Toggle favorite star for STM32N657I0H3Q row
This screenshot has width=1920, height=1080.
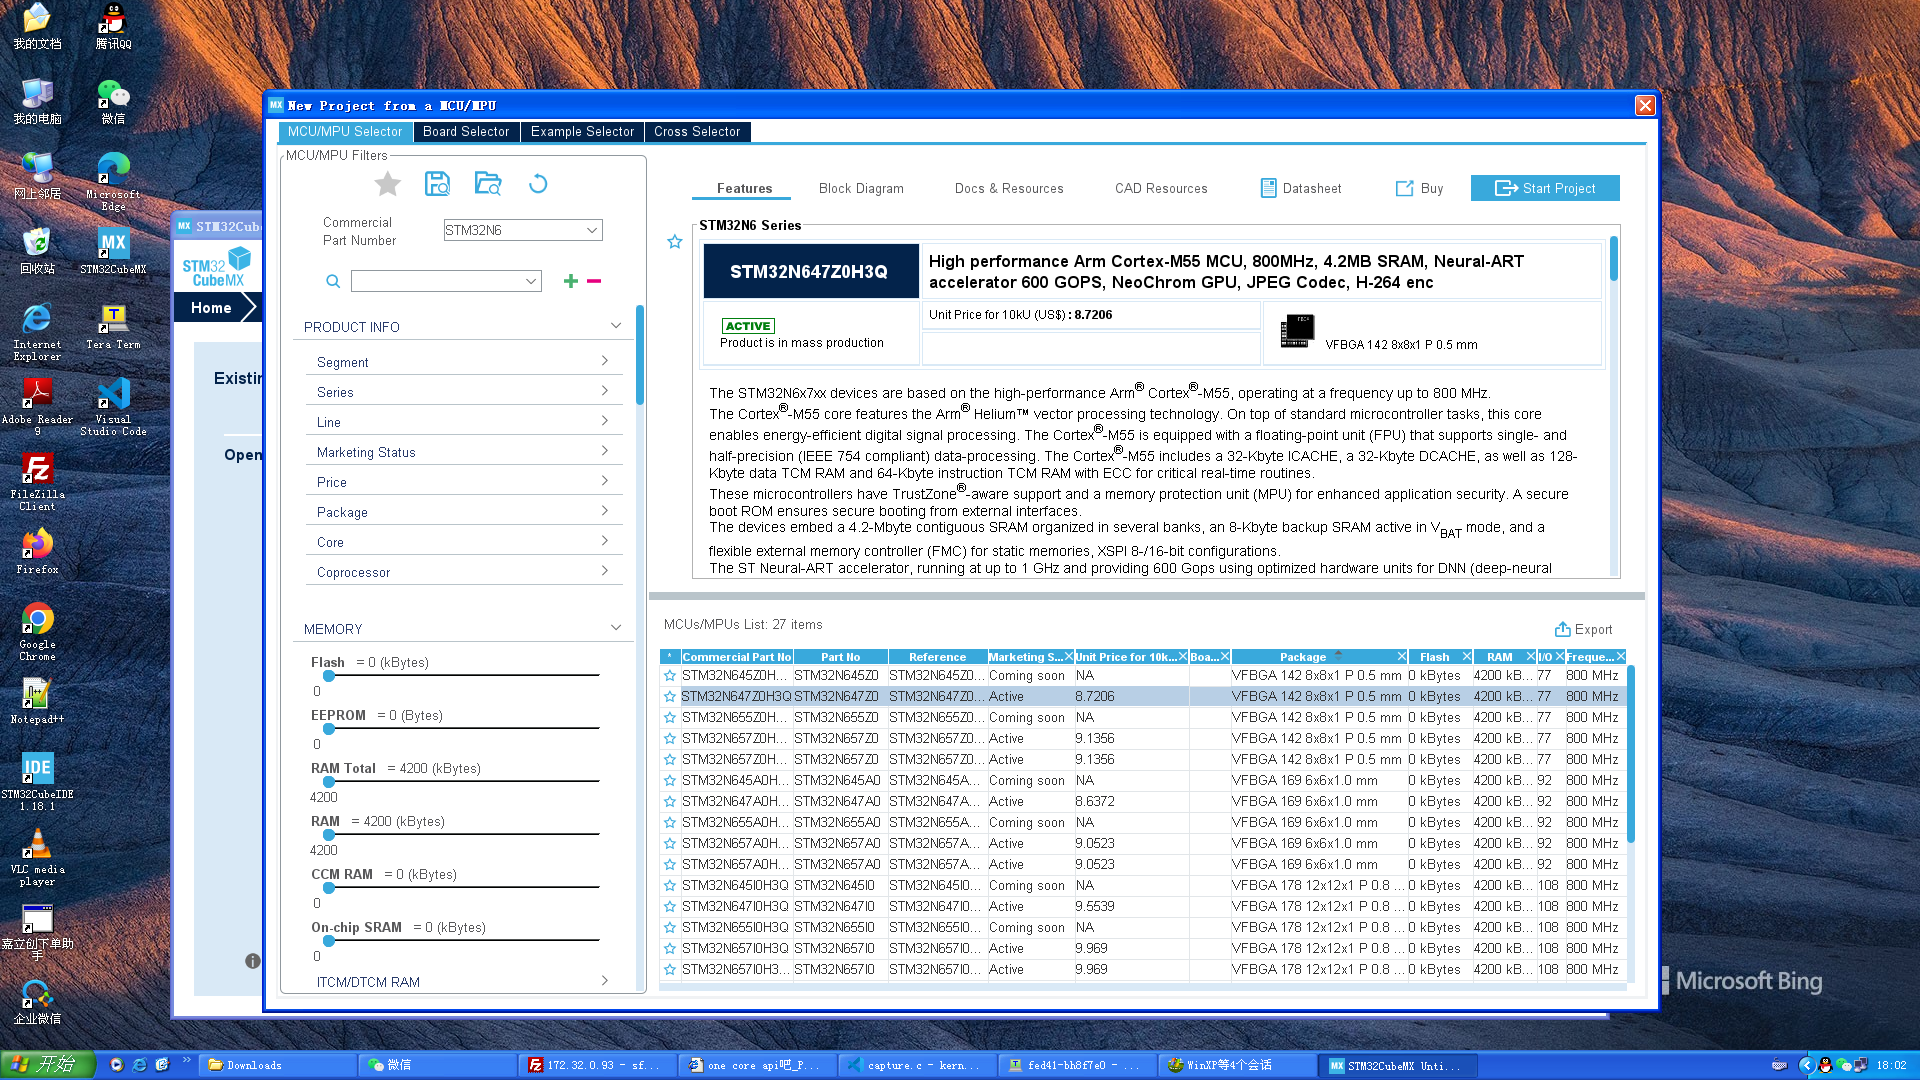(x=670, y=949)
